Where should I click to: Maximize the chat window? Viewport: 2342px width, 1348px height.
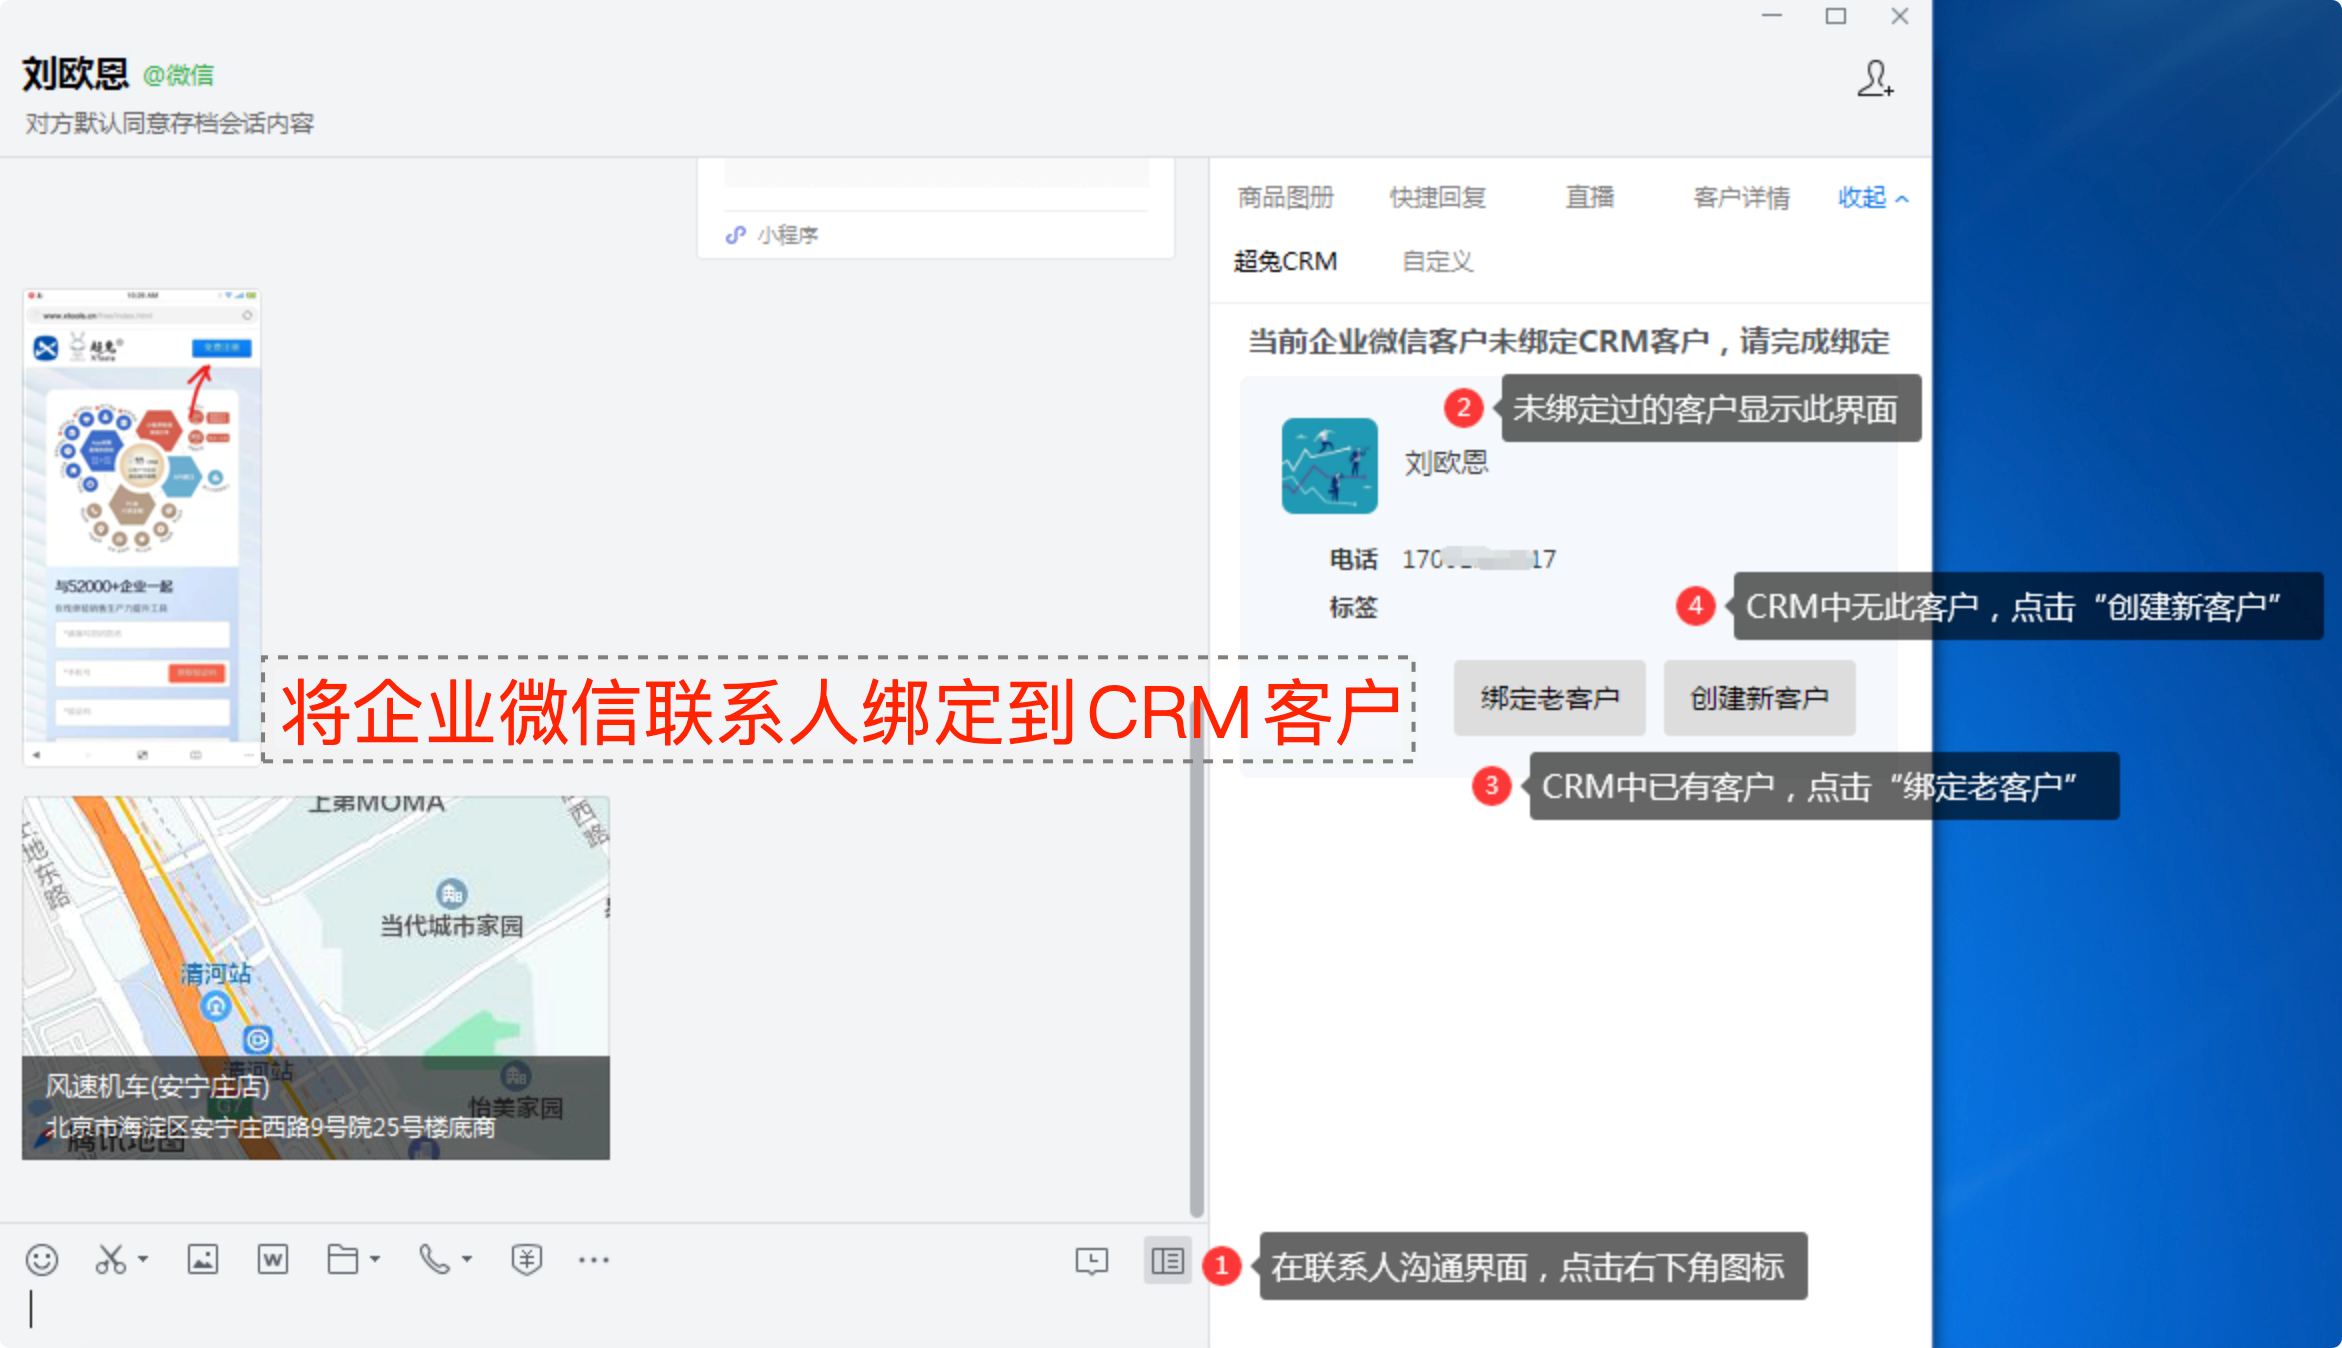point(1836,16)
